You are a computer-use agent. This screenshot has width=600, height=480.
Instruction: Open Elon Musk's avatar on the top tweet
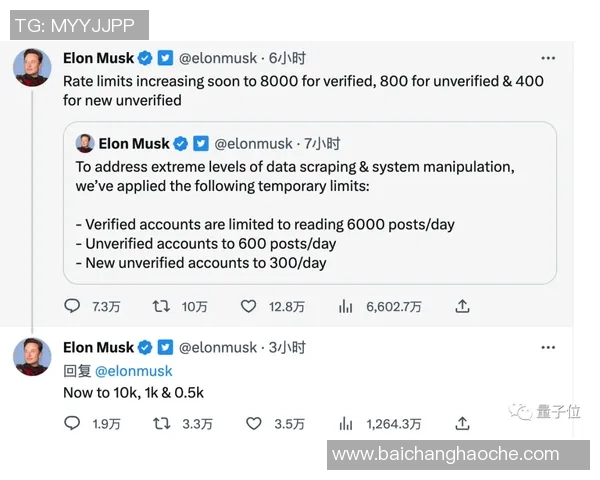coord(32,67)
